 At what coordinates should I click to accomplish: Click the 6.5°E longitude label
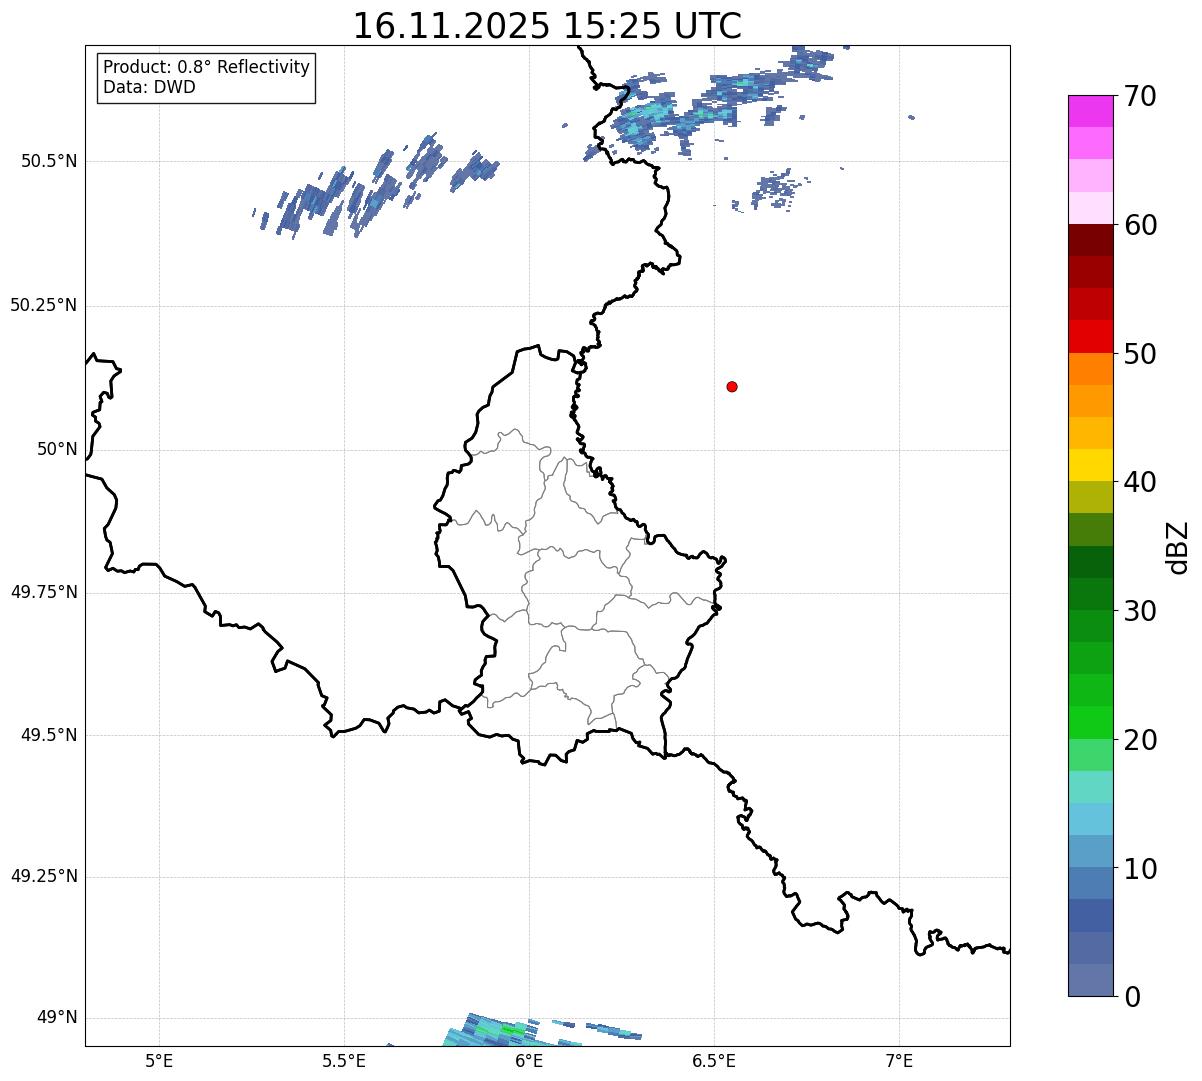point(714,1060)
